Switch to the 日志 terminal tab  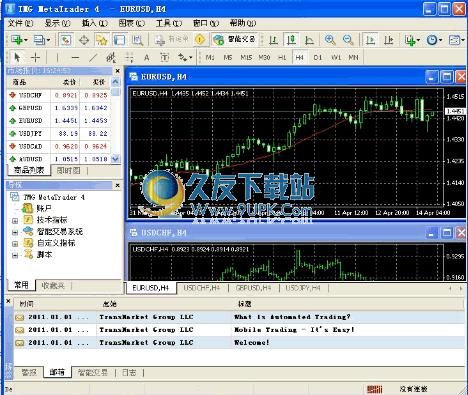point(129,372)
